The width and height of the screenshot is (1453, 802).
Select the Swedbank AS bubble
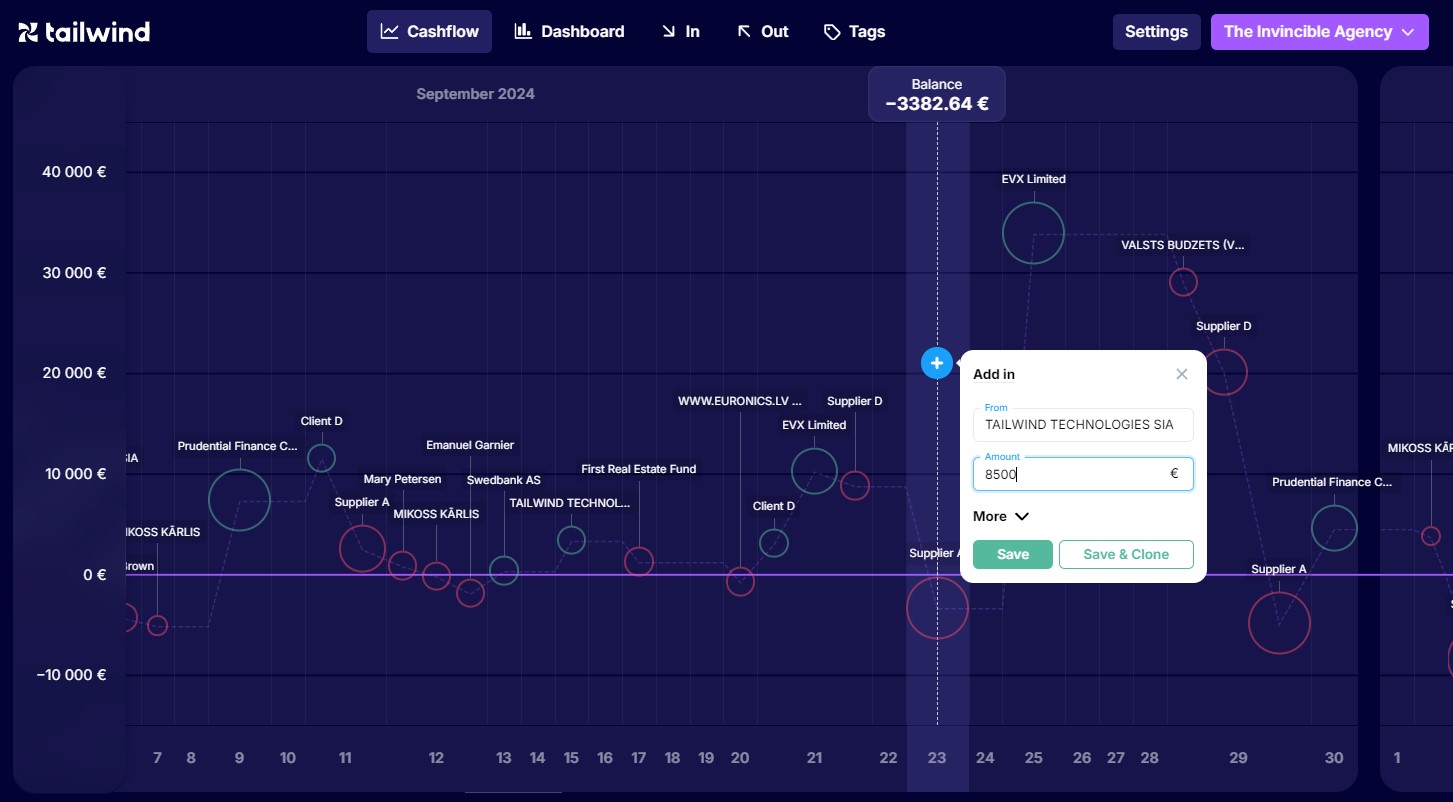point(504,571)
